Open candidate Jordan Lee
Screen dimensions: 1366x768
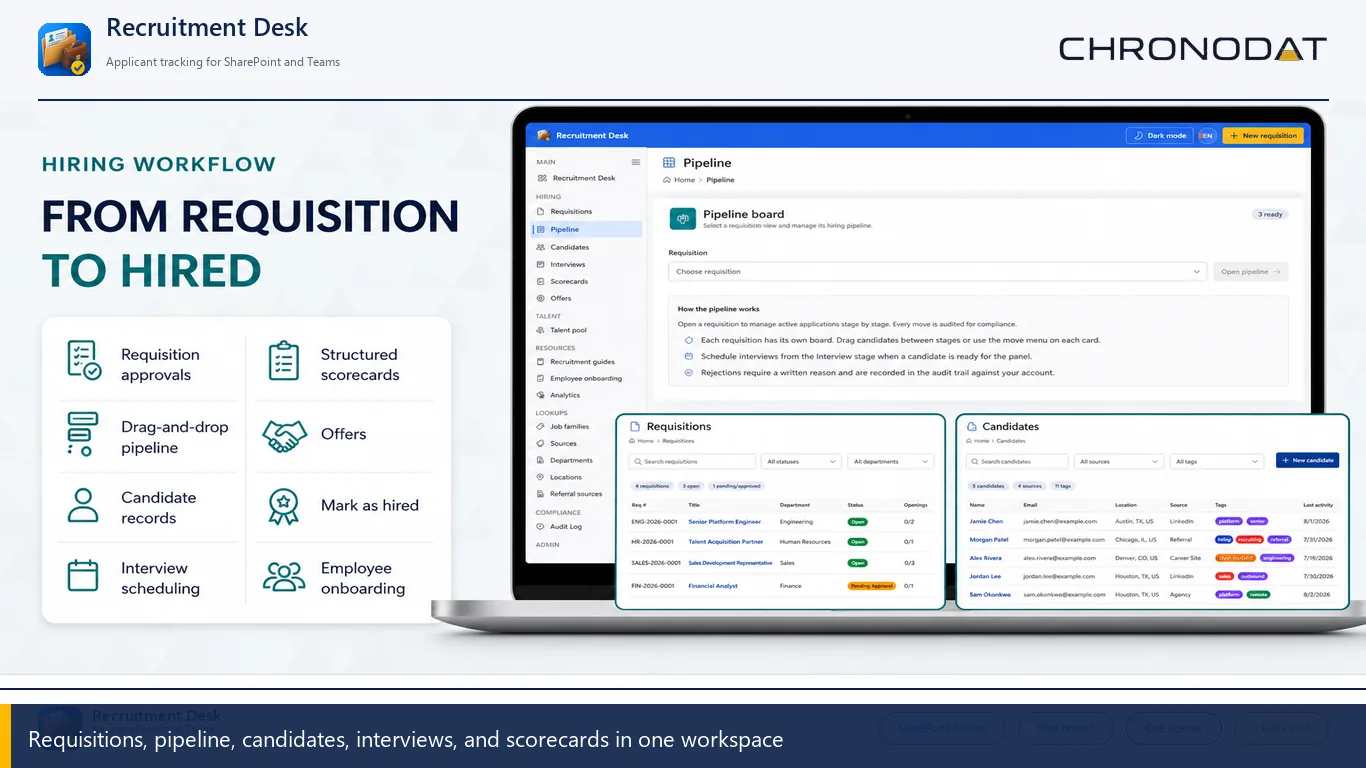pyautogui.click(x=985, y=576)
